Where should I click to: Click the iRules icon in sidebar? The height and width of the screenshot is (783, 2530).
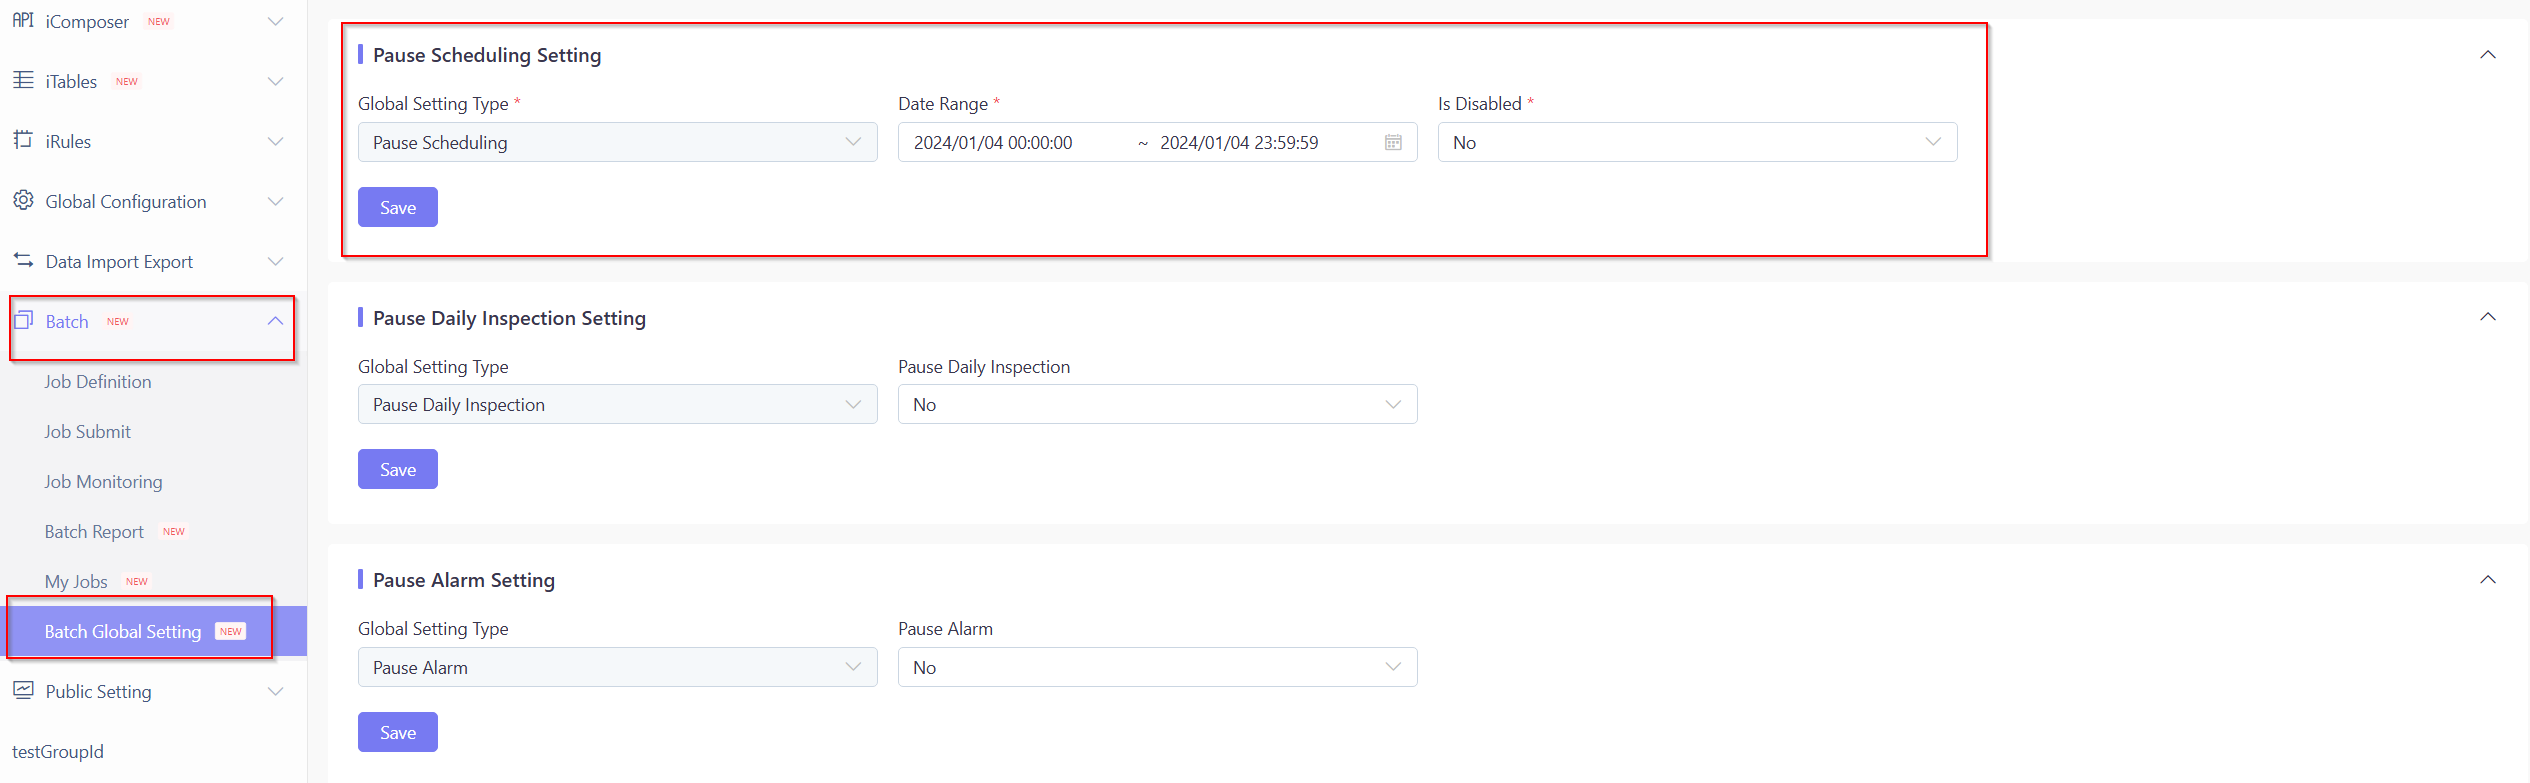(23, 140)
